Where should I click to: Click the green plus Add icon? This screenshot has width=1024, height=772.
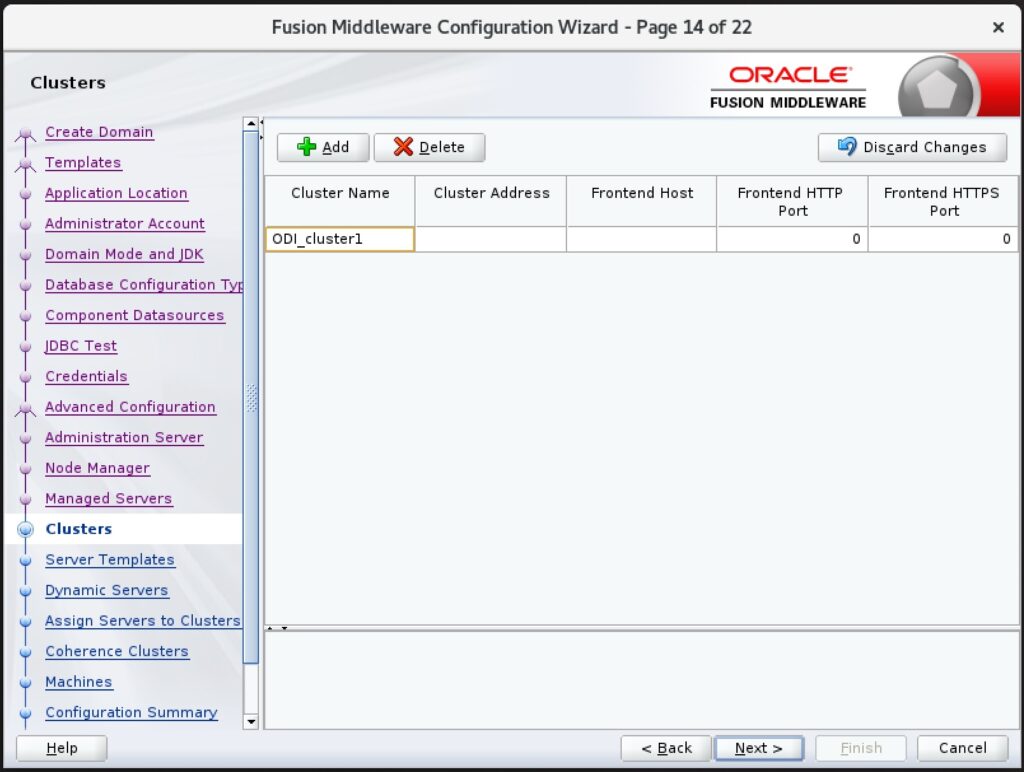306,147
